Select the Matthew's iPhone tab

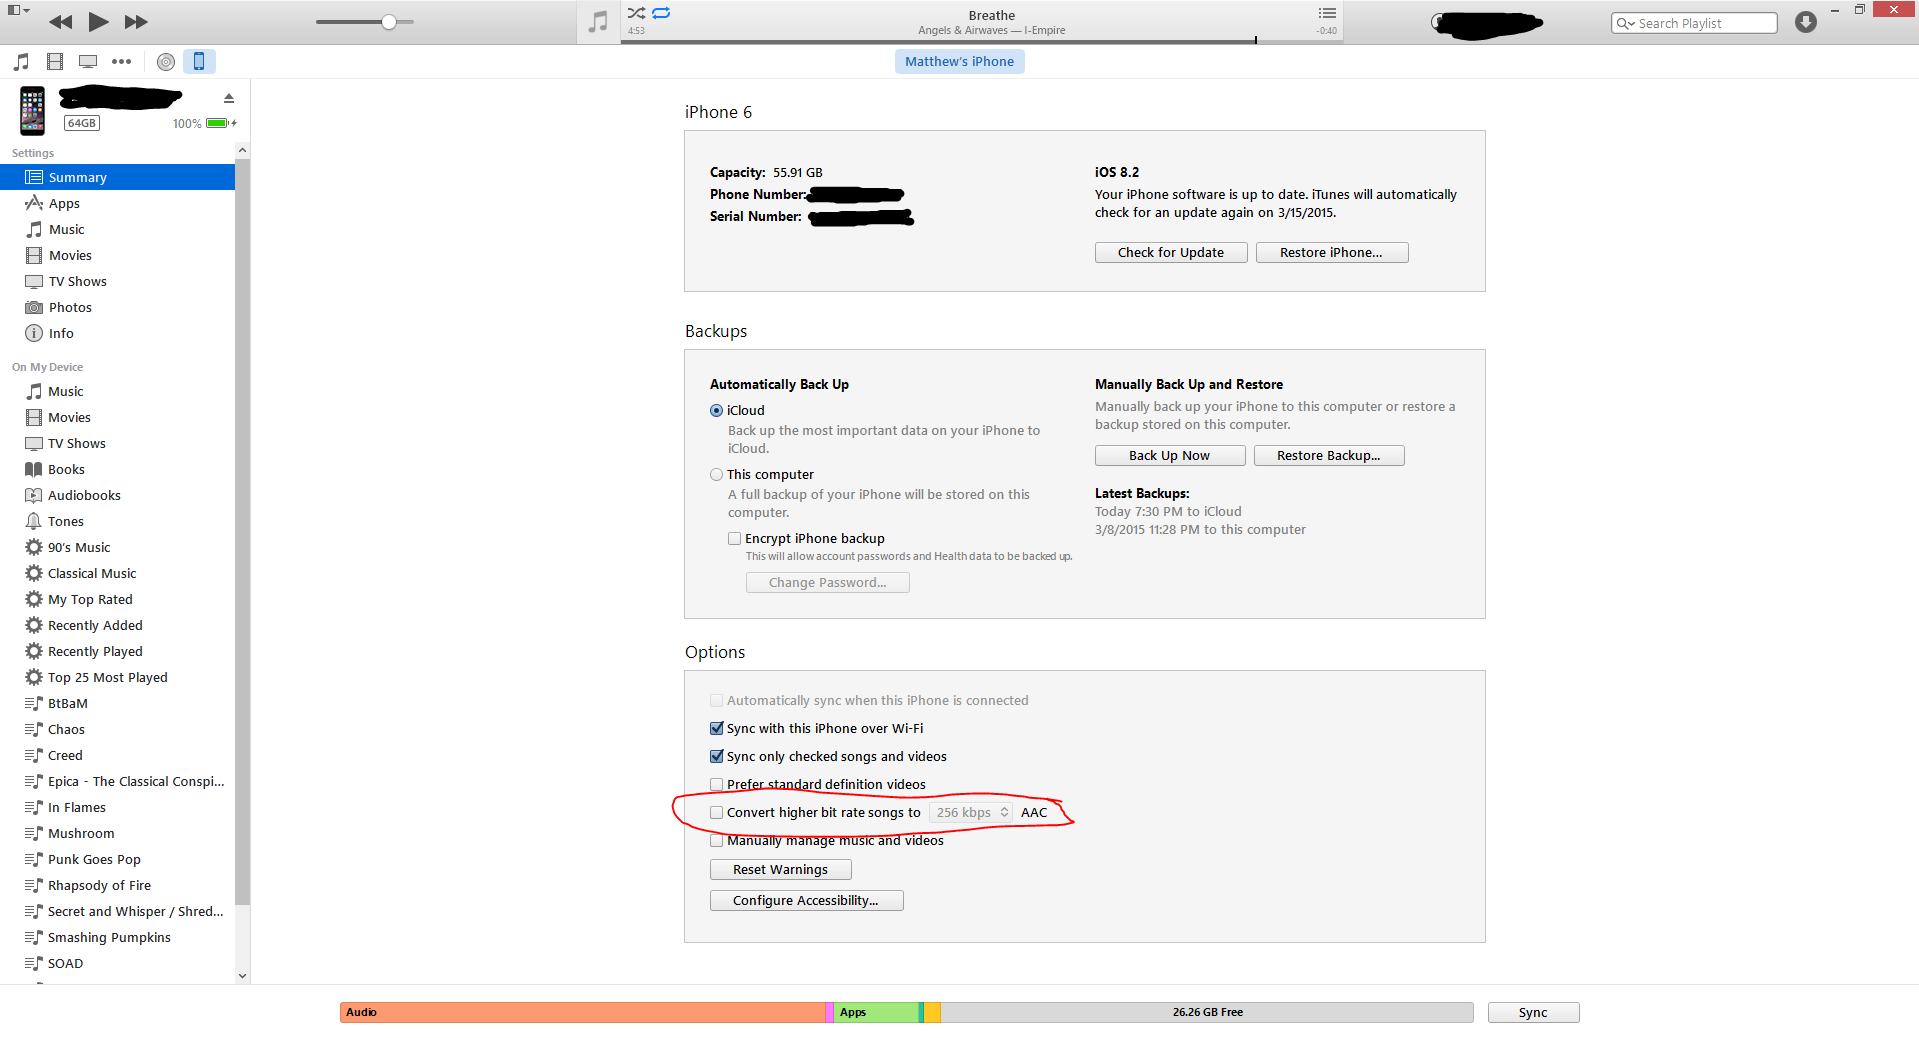click(x=960, y=62)
